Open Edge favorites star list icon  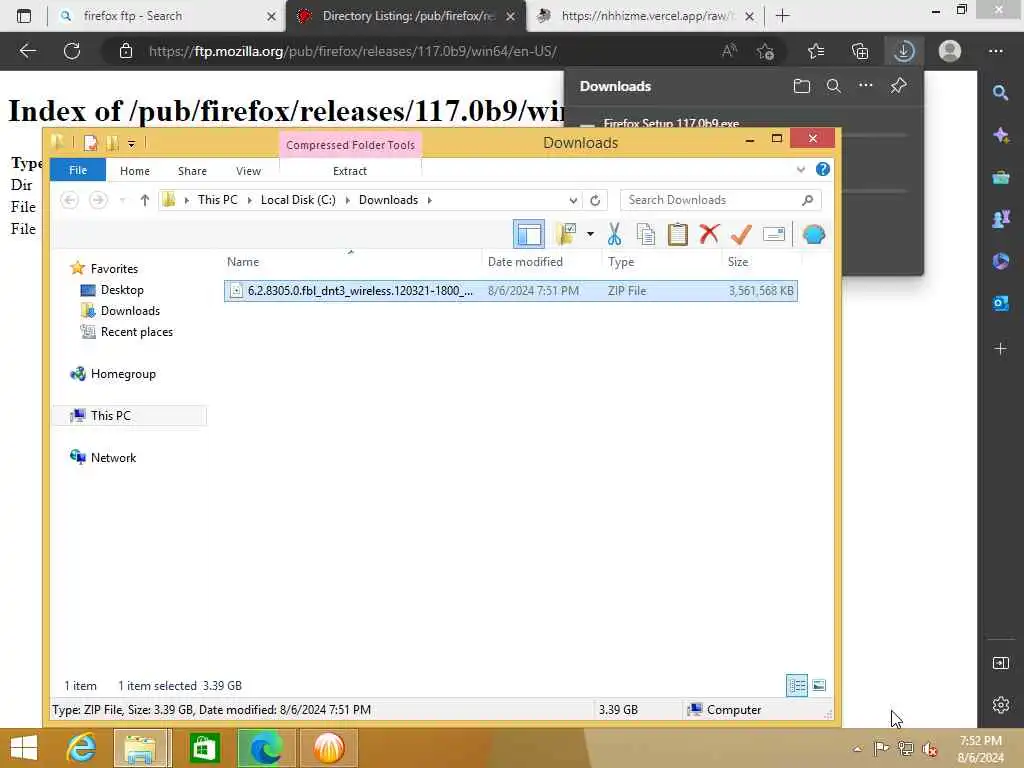point(816,51)
